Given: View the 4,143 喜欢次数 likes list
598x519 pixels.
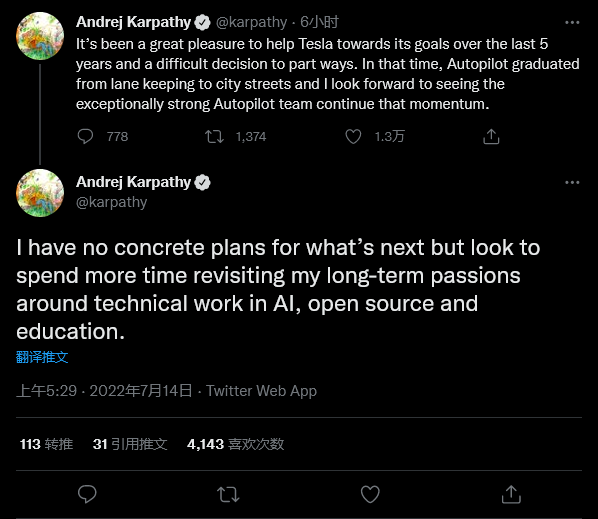Looking at the screenshot, I should (x=235, y=444).
